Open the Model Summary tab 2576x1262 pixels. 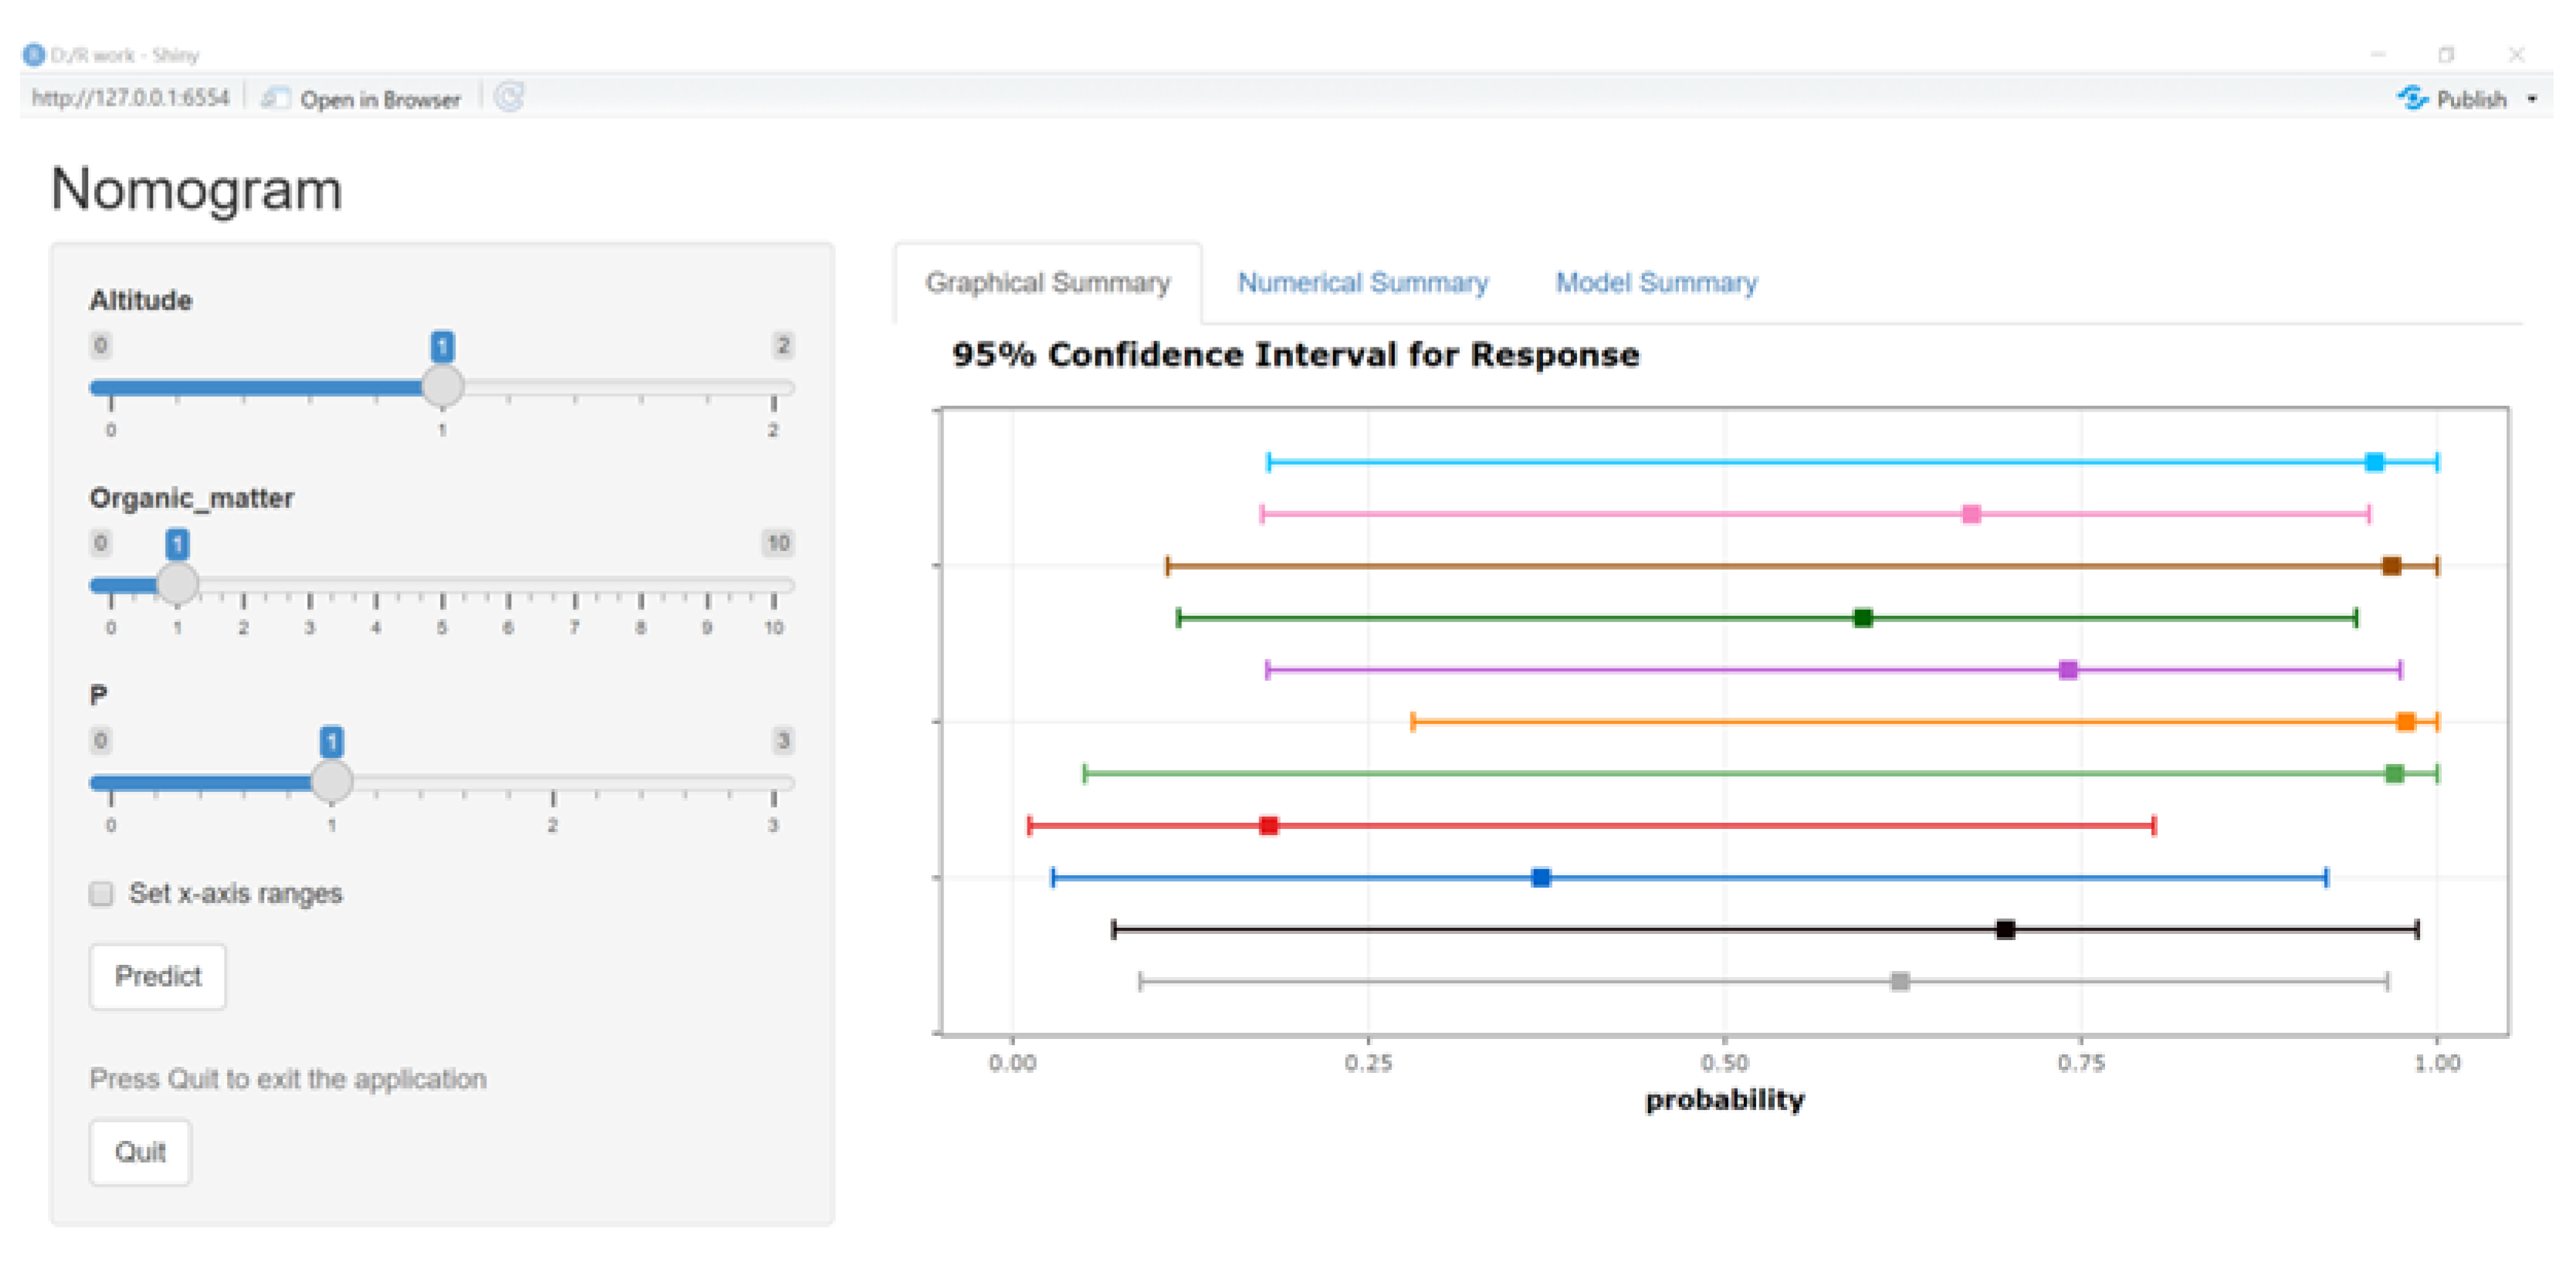tap(1656, 283)
